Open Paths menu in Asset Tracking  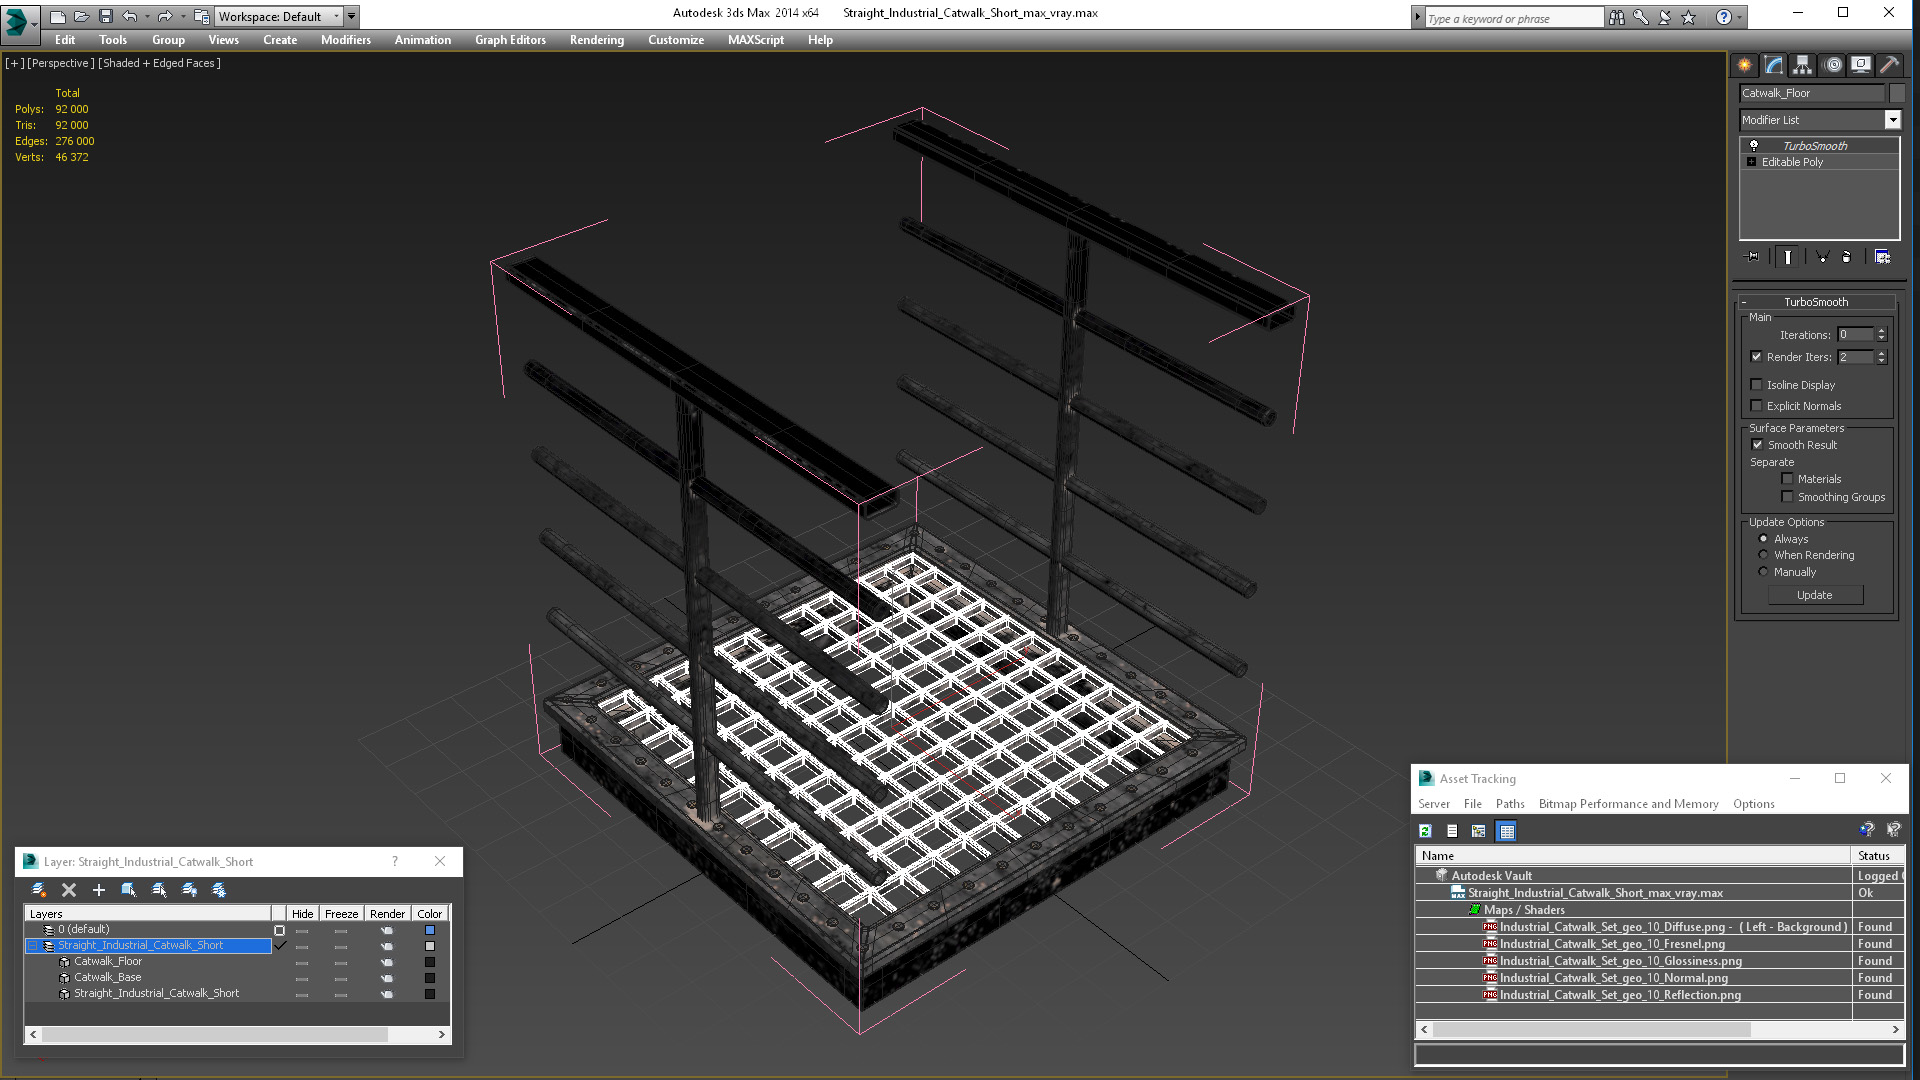pos(1509,804)
